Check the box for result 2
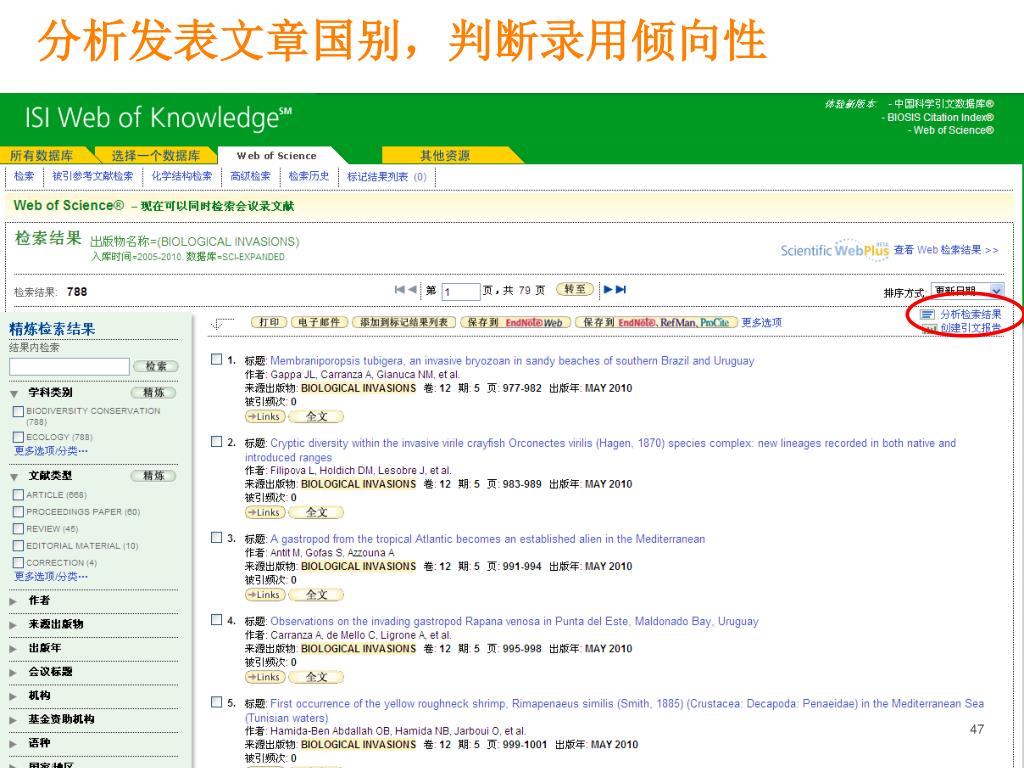Viewport: 1024px width, 768px height. tap(217, 441)
